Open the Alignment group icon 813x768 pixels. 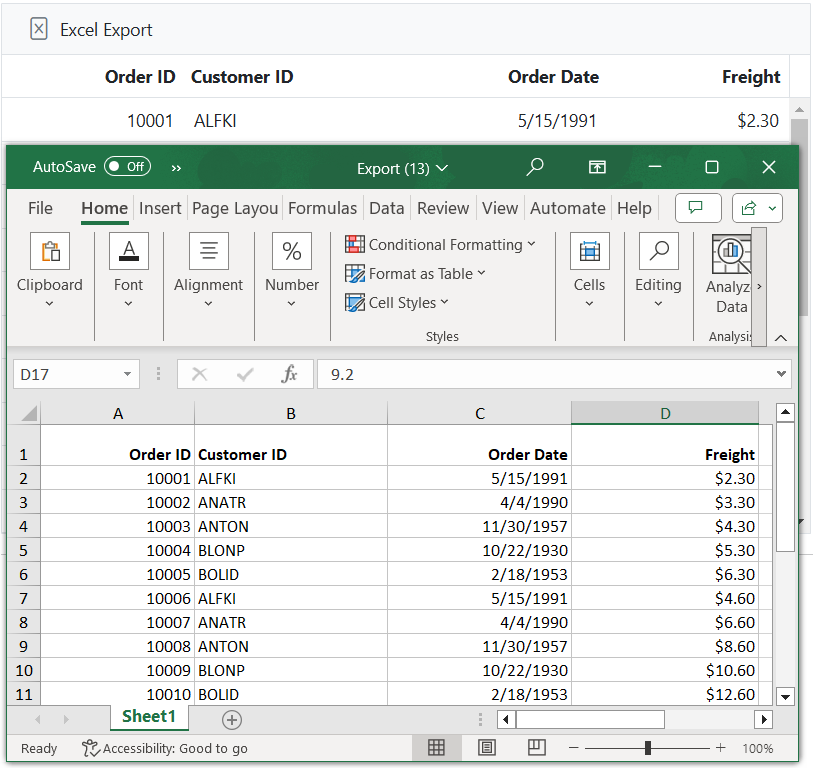[x=208, y=251]
